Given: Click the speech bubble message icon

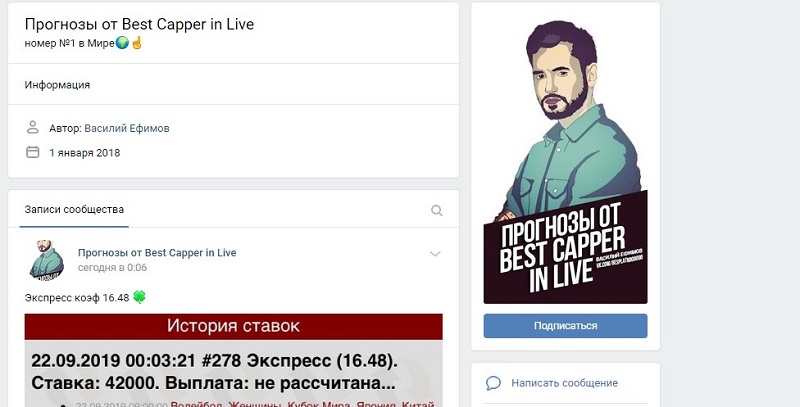Looking at the screenshot, I should click(x=493, y=383).
